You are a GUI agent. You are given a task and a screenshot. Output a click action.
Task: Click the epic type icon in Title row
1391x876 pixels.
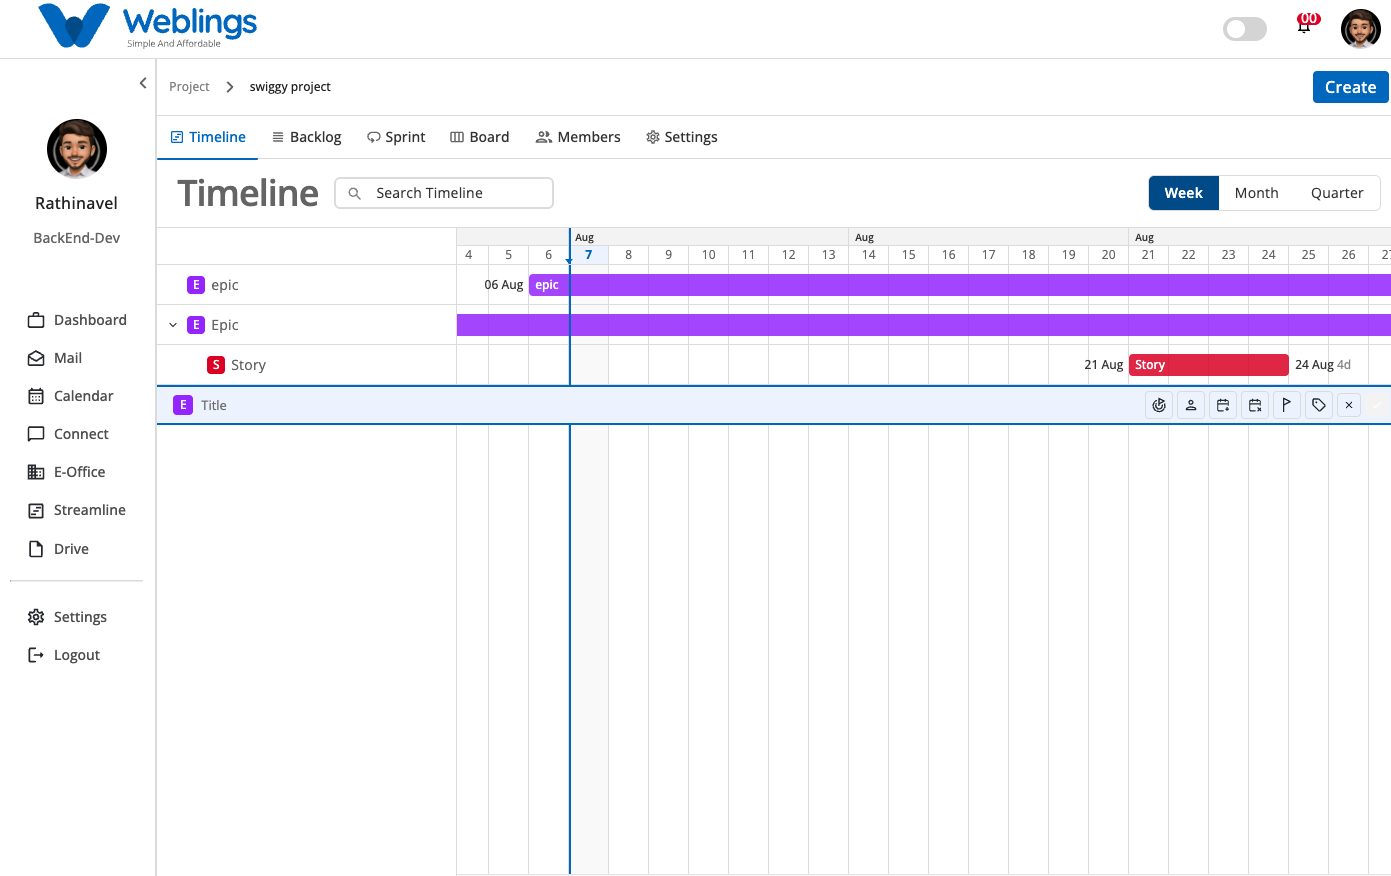coord(182,405)
